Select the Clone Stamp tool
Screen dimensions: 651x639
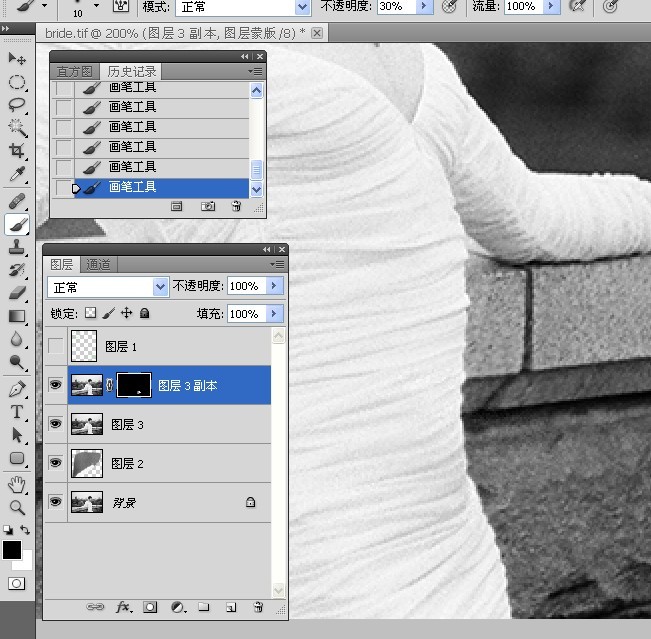(x=17, y=247)
